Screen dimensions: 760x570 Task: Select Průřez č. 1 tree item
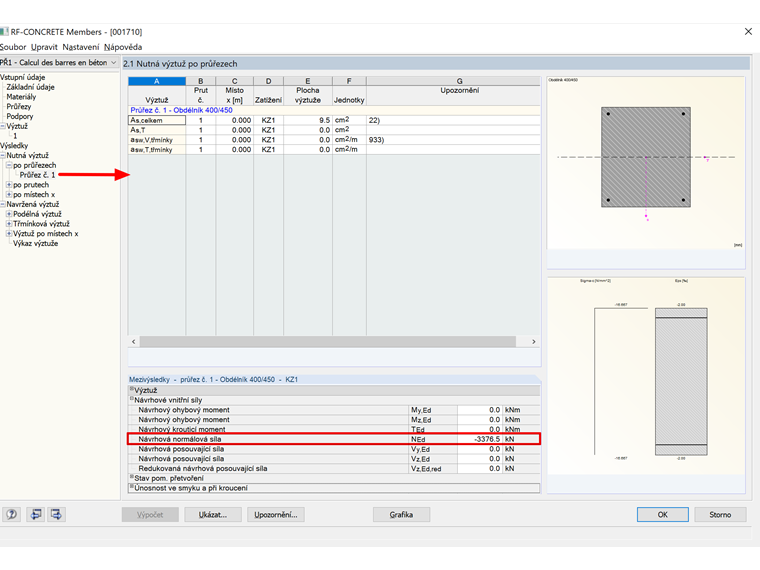tap(37, 175)
